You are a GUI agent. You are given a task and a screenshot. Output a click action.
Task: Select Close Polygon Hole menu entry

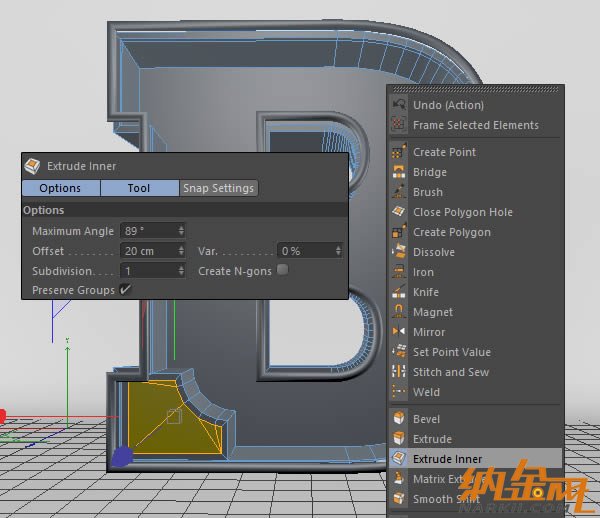(x=476, y=212)
